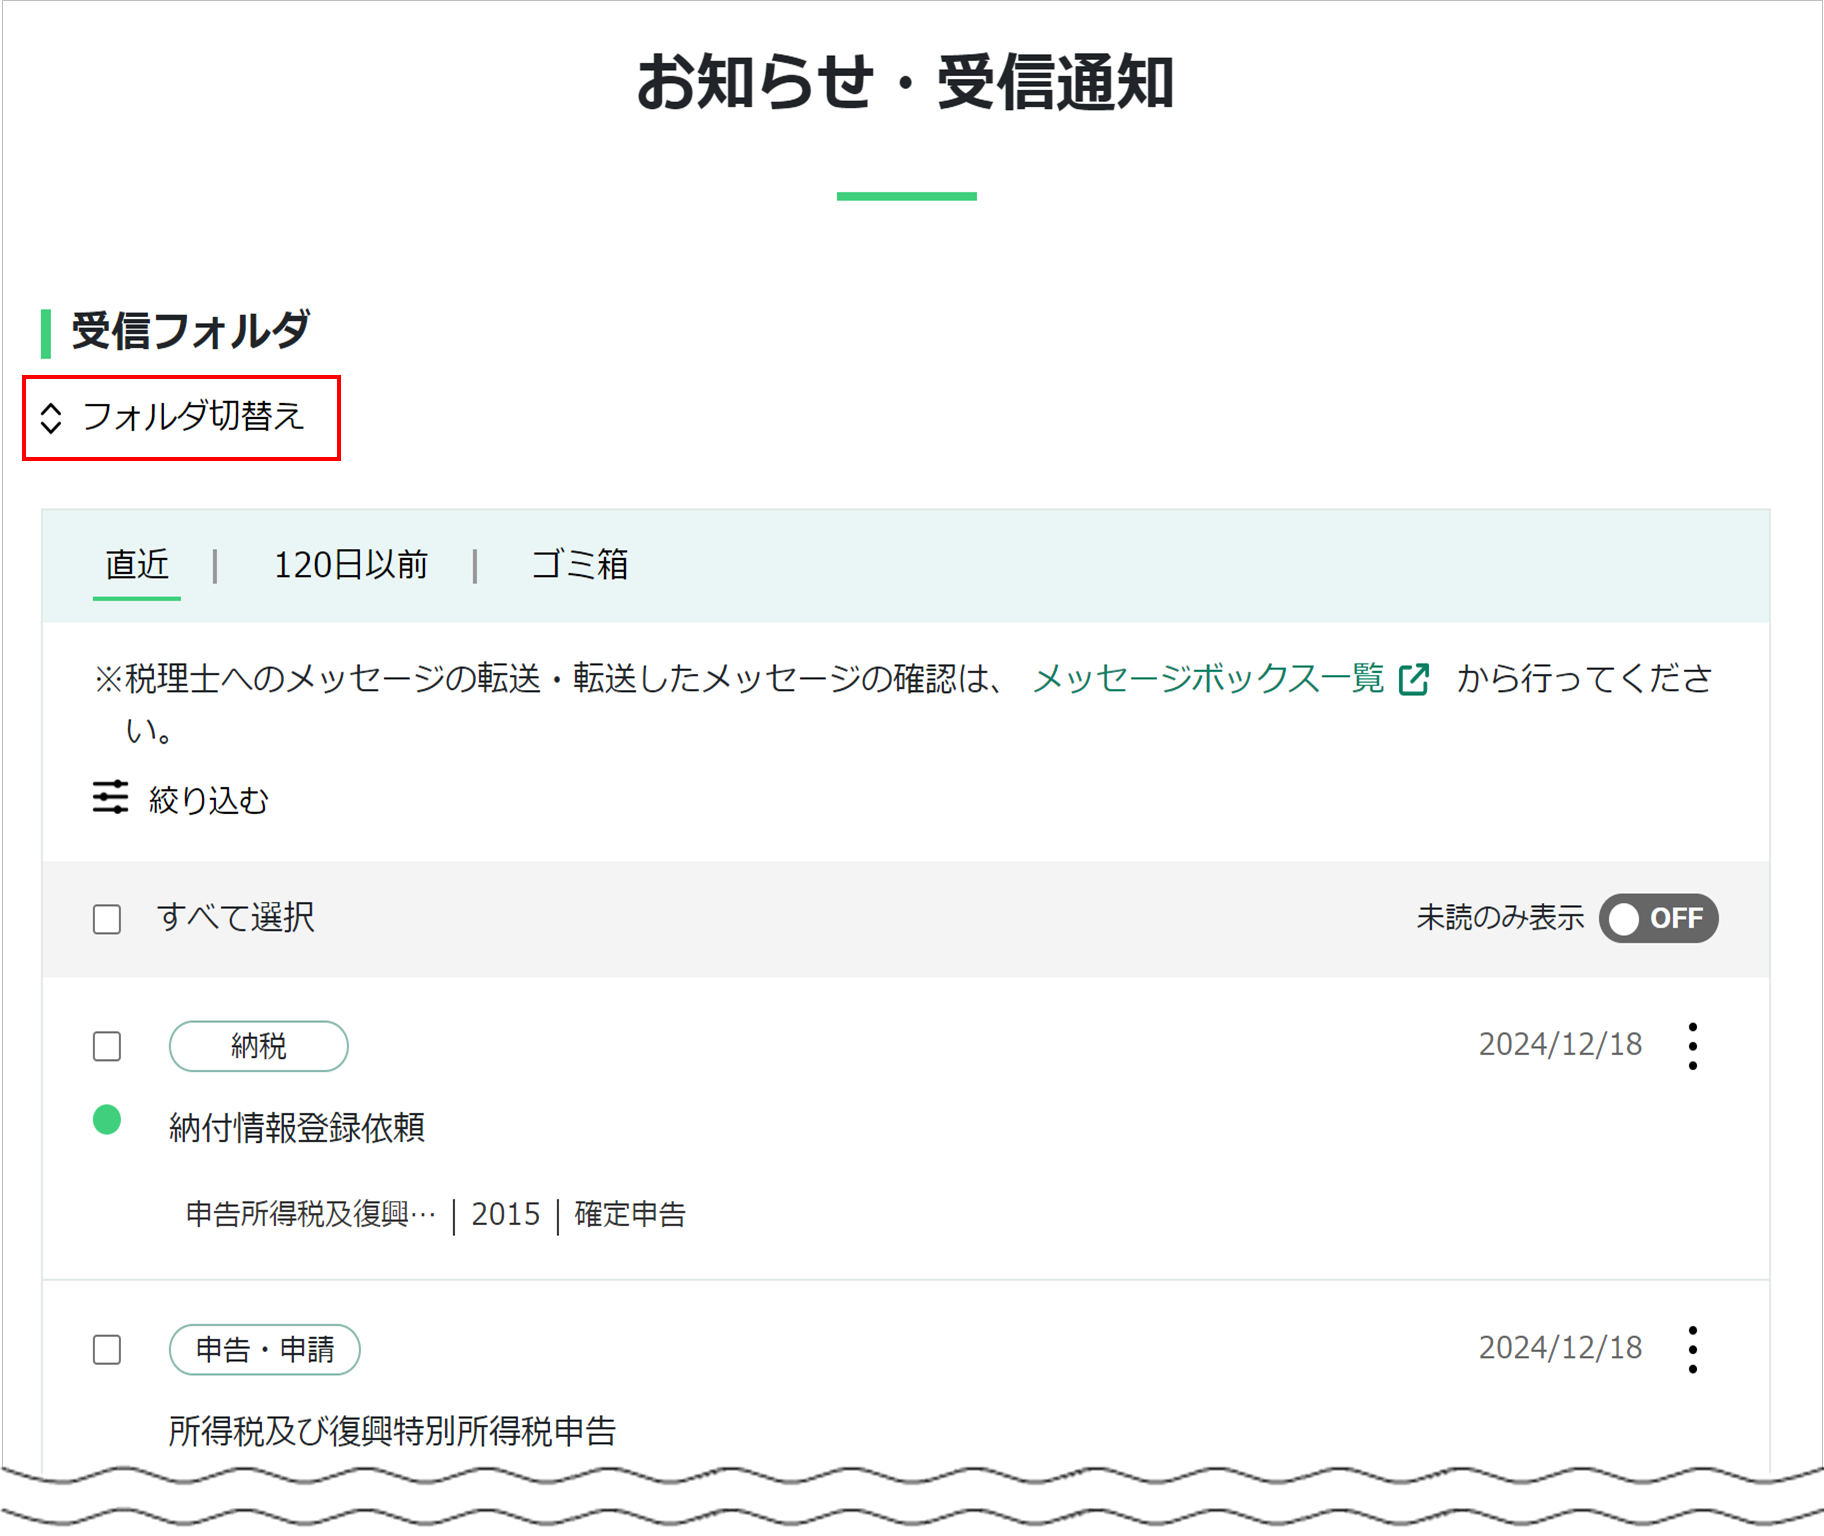The image size is (1824, 1536).
Task: Click the 受信フォルダ heading
Action: 190,332
